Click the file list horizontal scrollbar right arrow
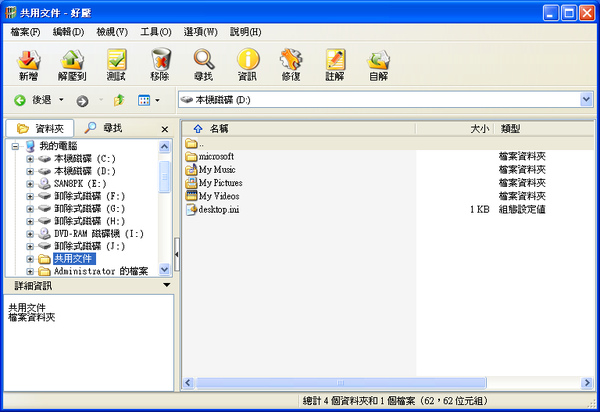Viewport: 600px width, 412px height. coord(587,383)
